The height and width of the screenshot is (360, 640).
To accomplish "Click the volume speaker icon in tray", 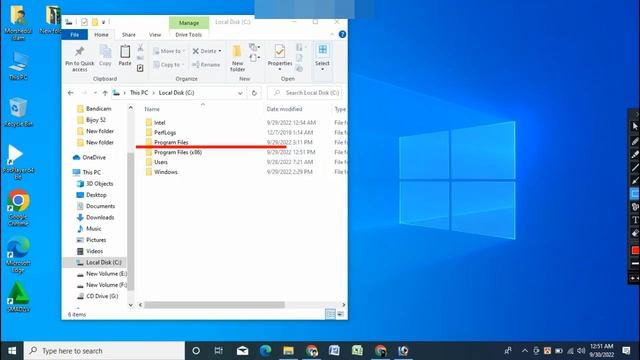I will click(x=581, y=351).
